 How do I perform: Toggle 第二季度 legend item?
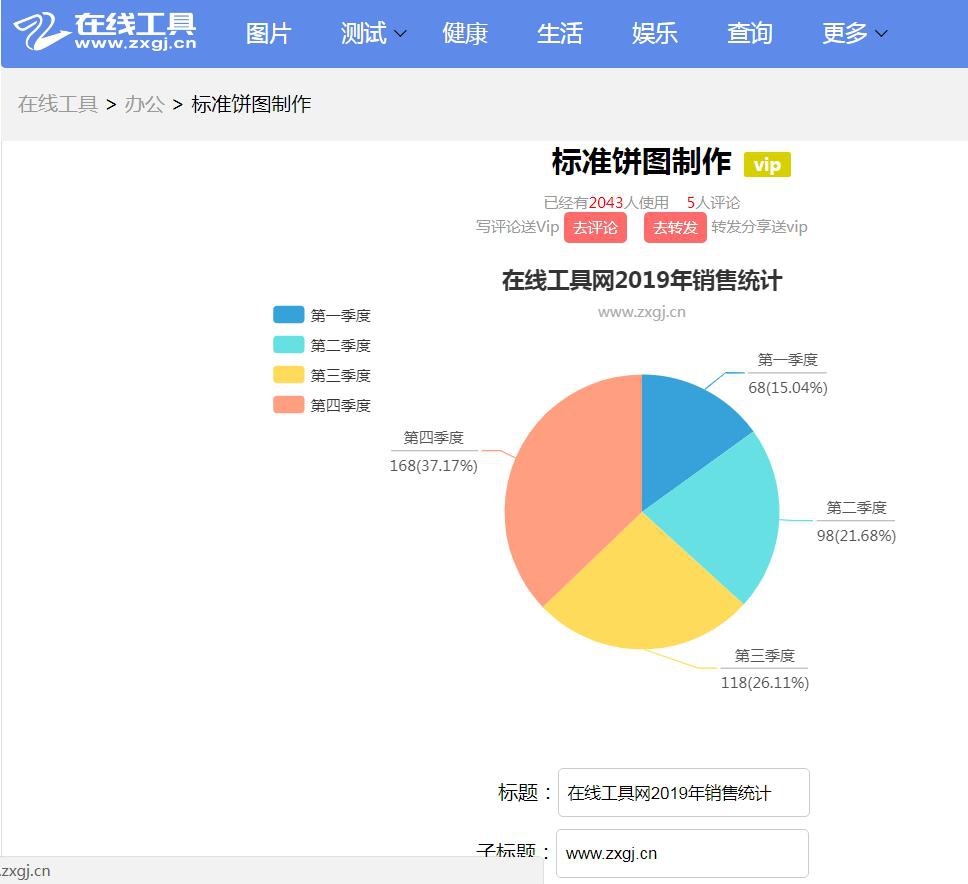click(322, 345)
